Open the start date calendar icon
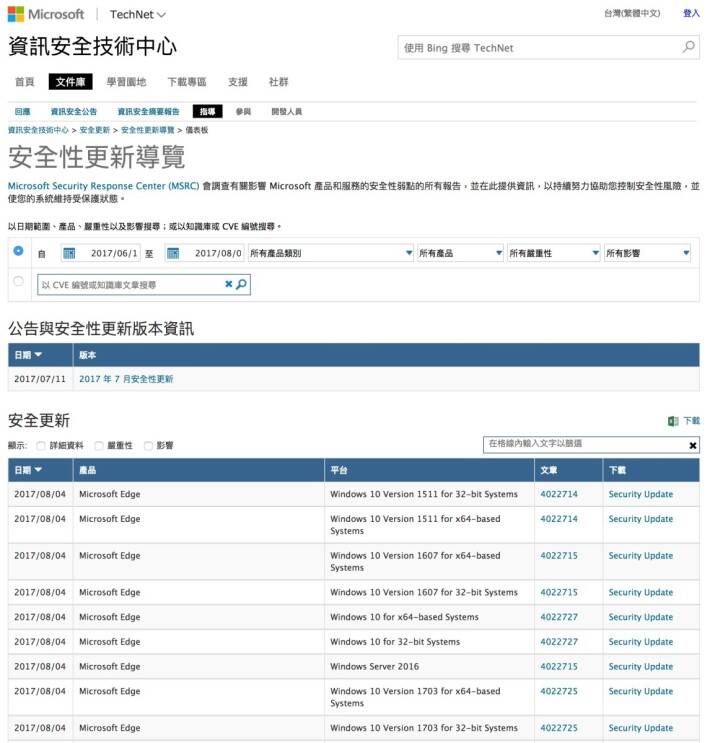 pos(69,253)
